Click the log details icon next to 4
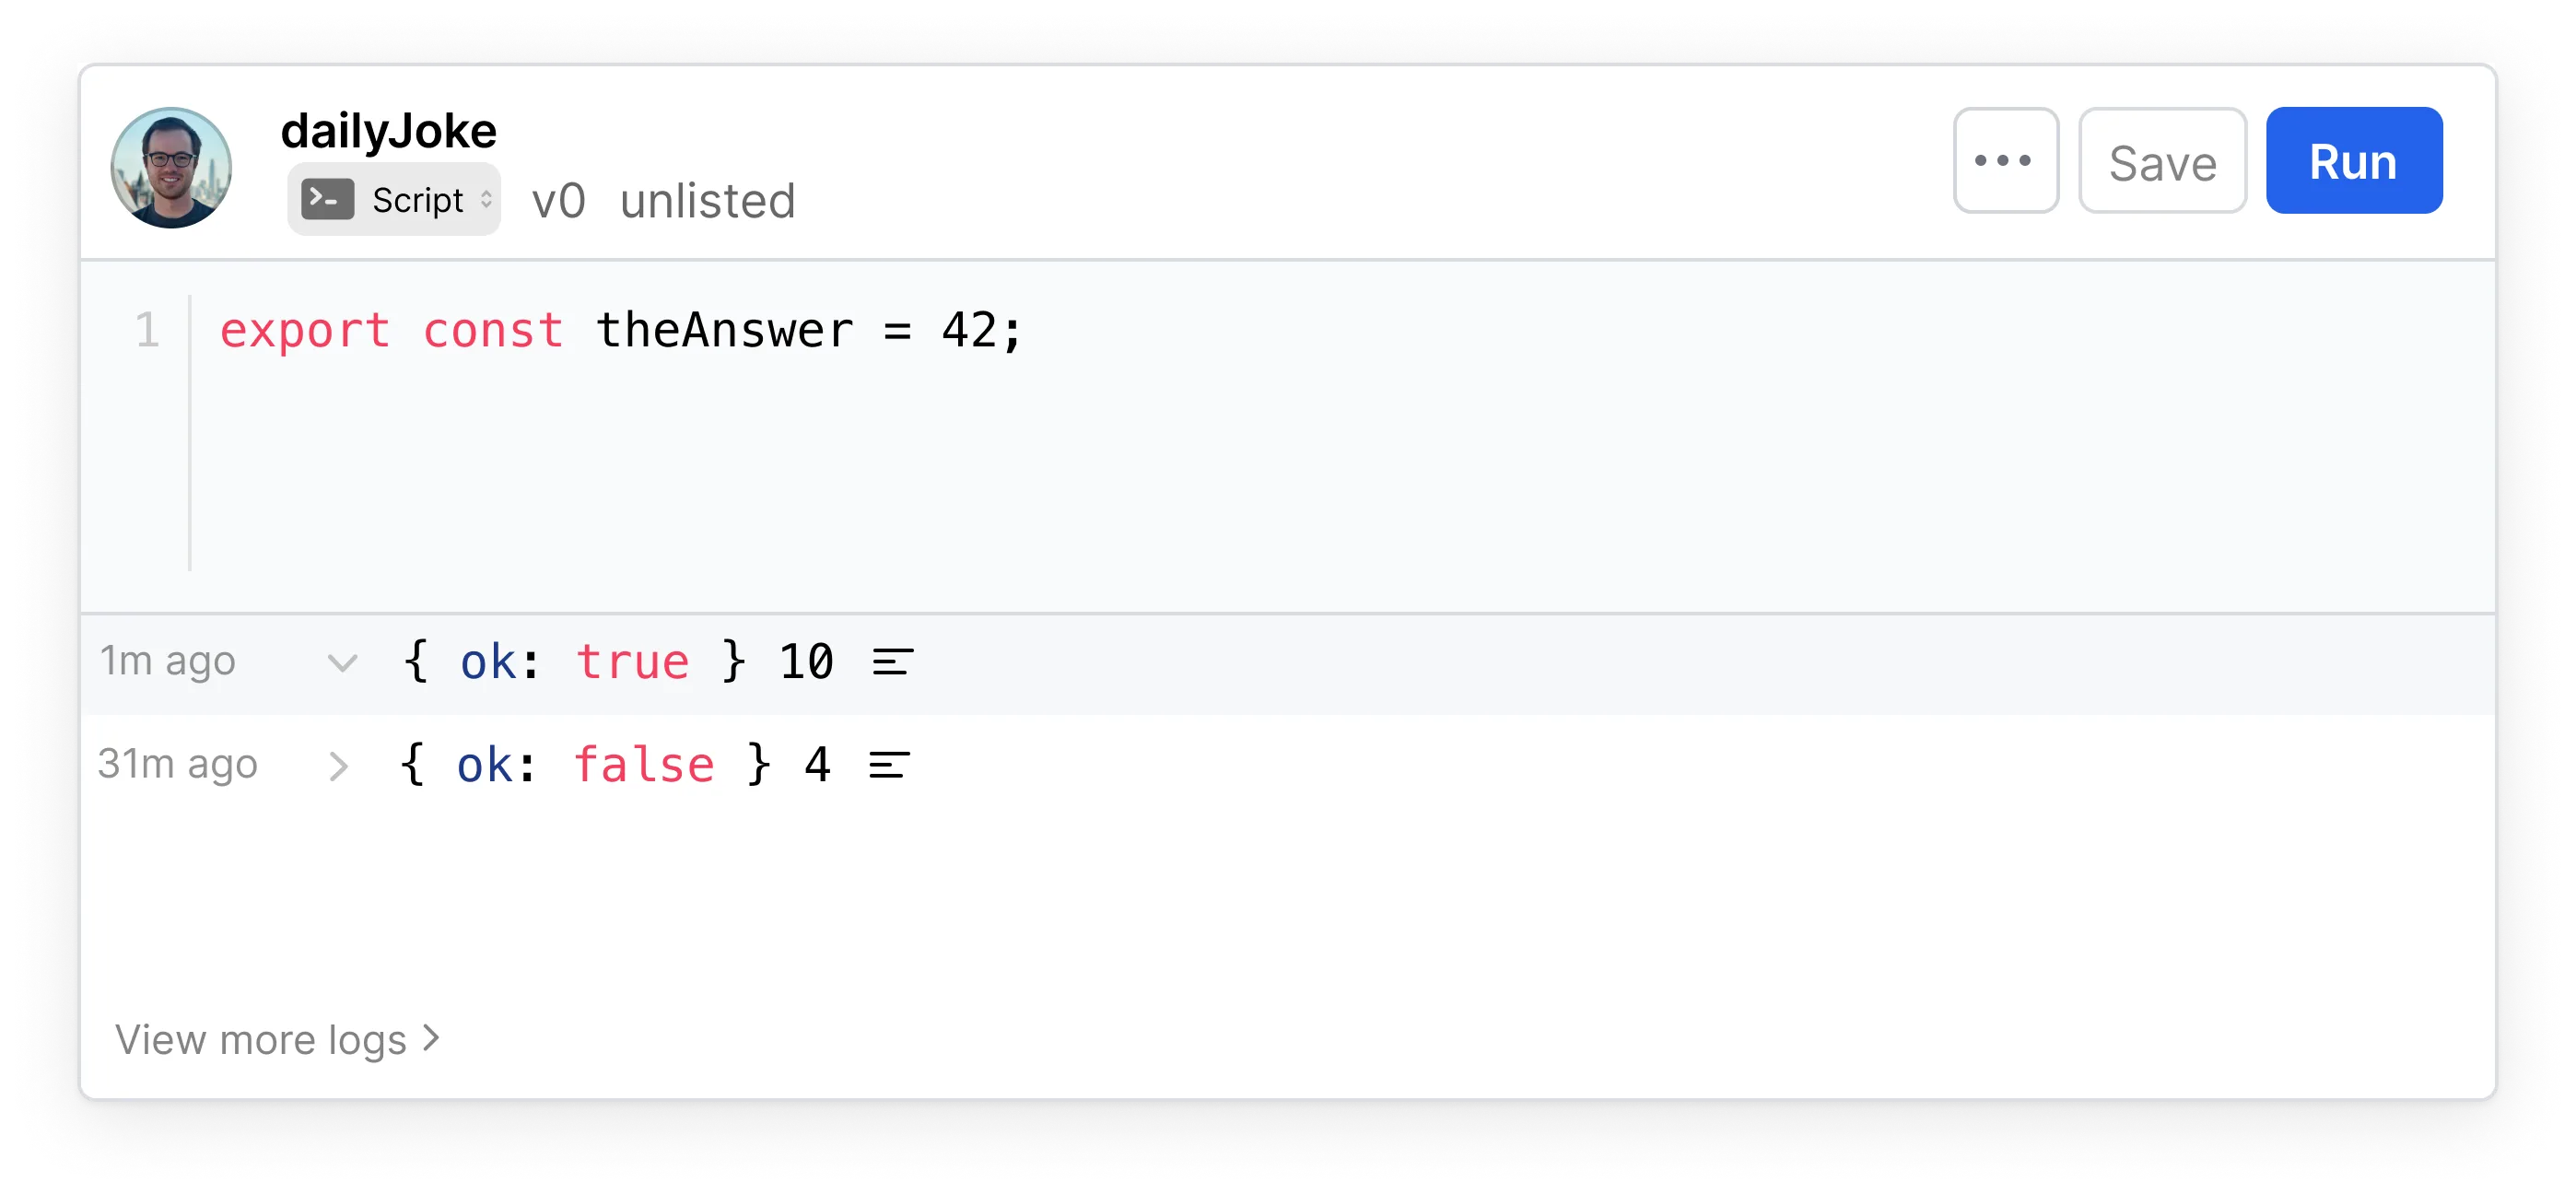This screenshot has width=2576, height=1194. tap(890, 765)
